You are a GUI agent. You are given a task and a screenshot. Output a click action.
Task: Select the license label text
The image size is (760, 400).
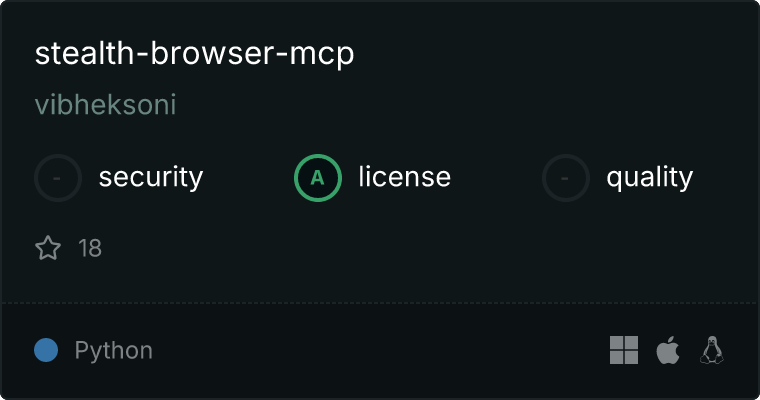[405, 176]
